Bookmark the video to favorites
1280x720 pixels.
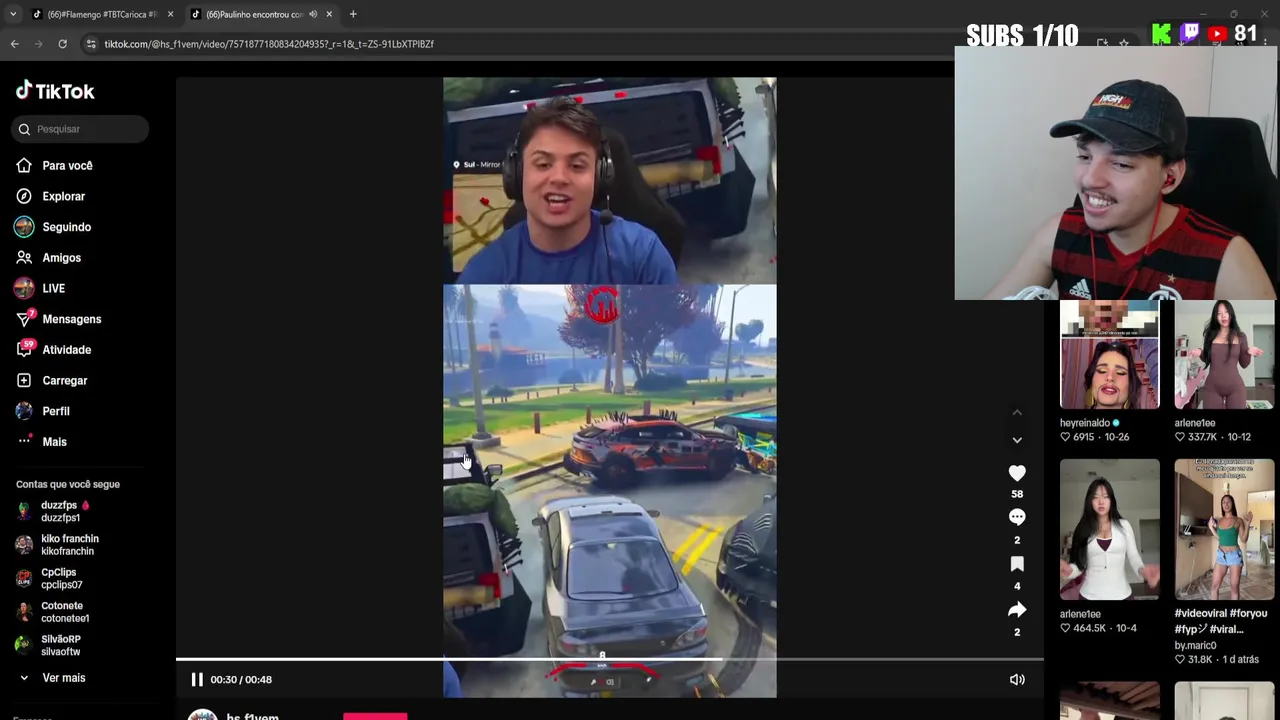pos(1017,564)
